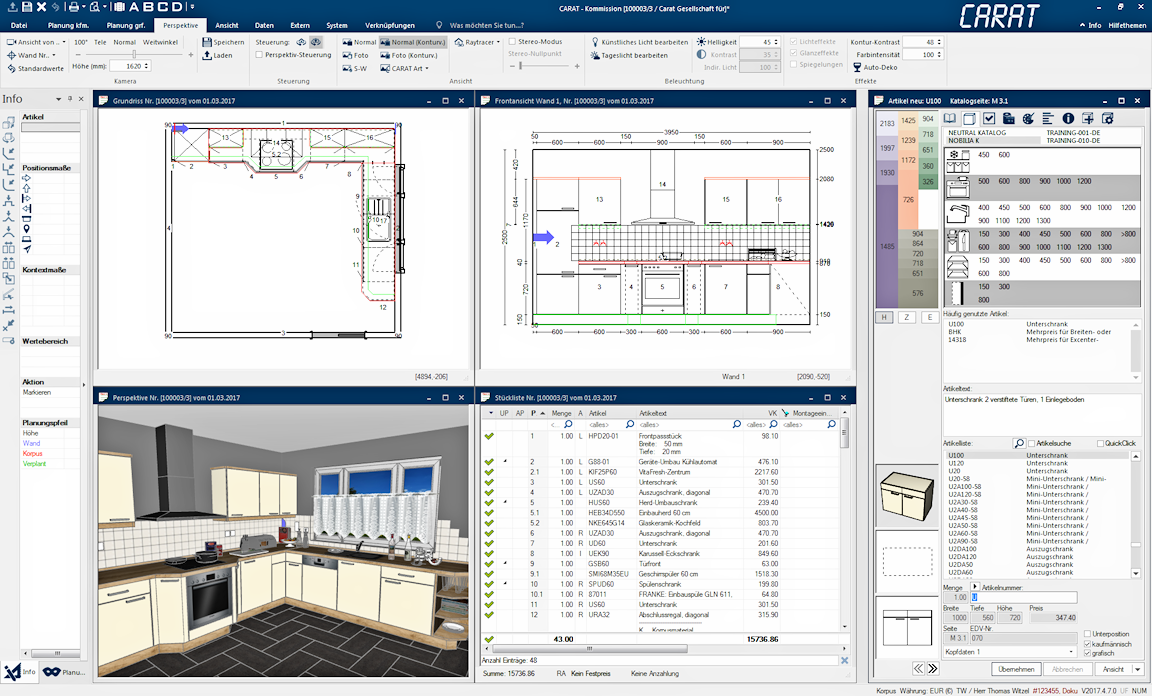This screenshot has height=696, width=1152.
Task: Click the Speichern camera save icon
Action: [x=208, y=42]
